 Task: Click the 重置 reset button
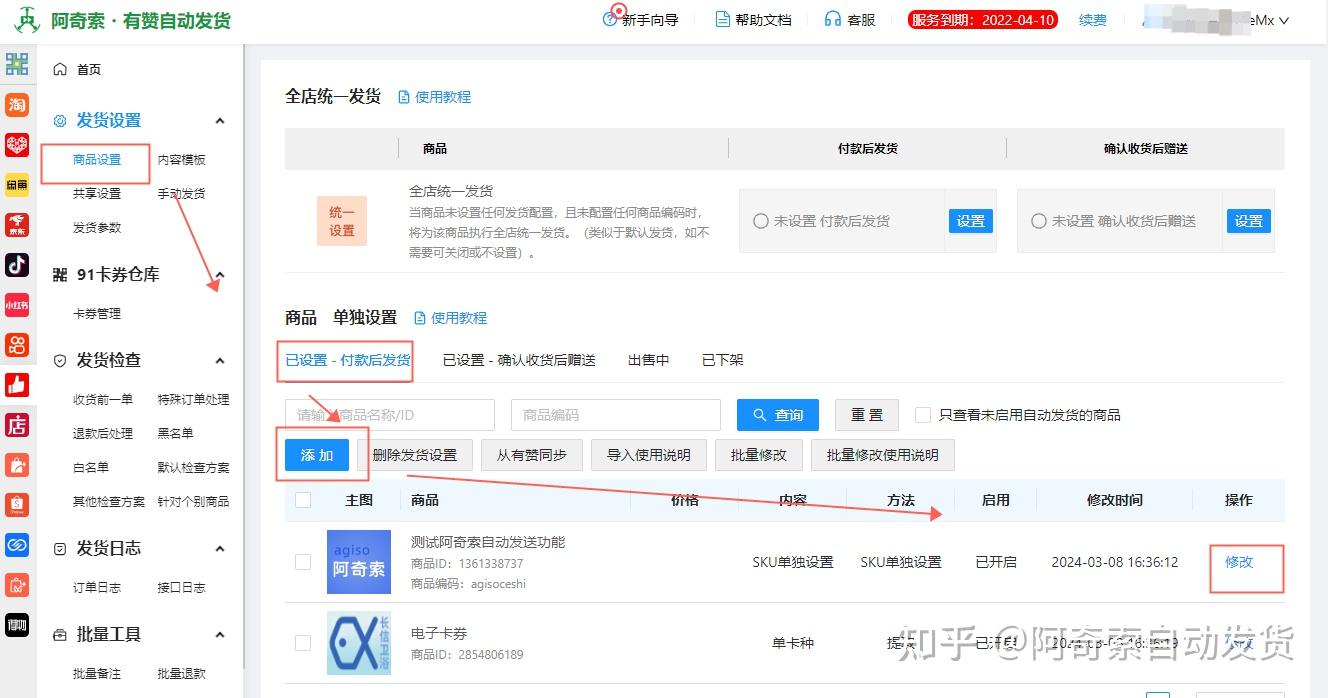point(867,415)
